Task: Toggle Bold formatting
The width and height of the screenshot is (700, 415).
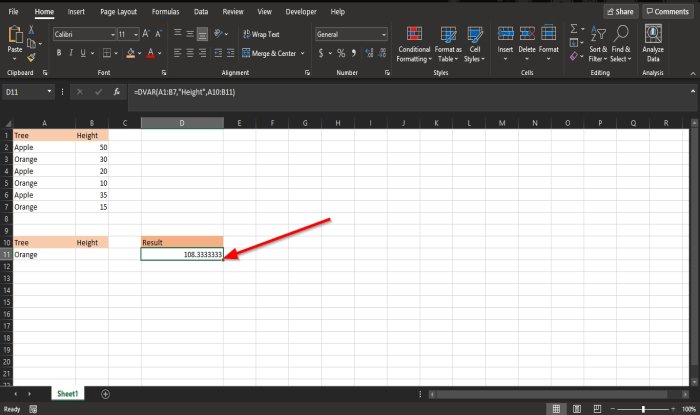Action: tap(59, 52)
